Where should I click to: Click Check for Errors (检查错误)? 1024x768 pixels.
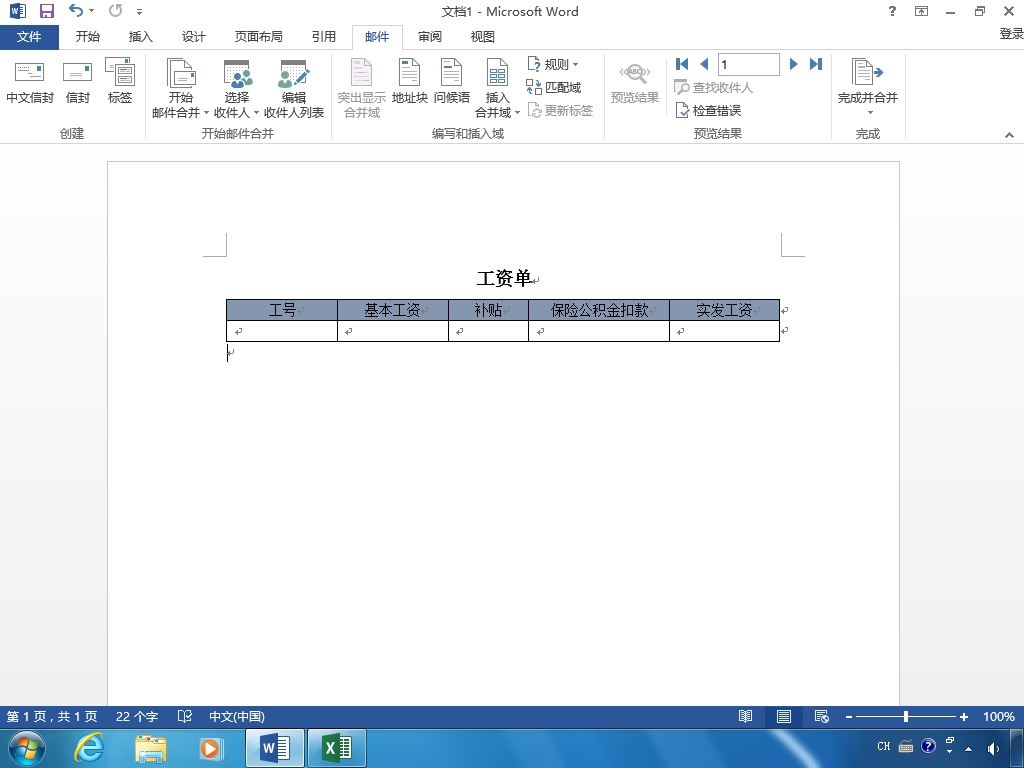[709, 110]
